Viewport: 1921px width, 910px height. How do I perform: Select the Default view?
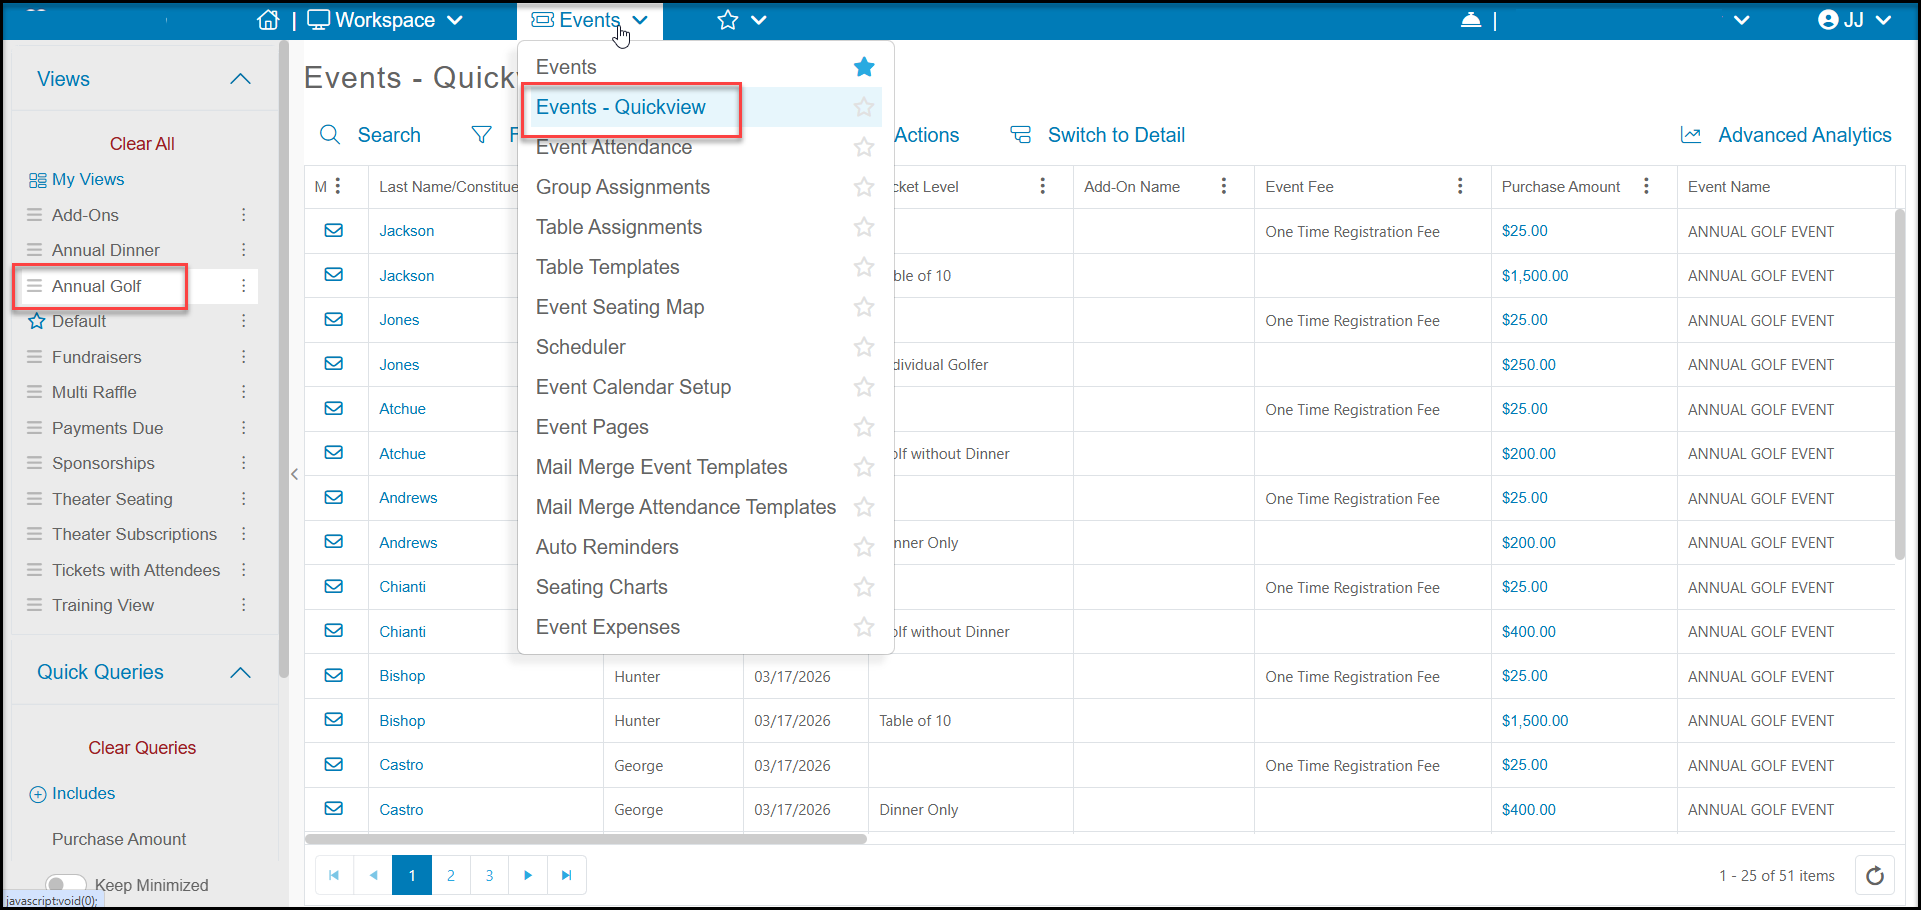pyautogui.click(x=79, y=321)
